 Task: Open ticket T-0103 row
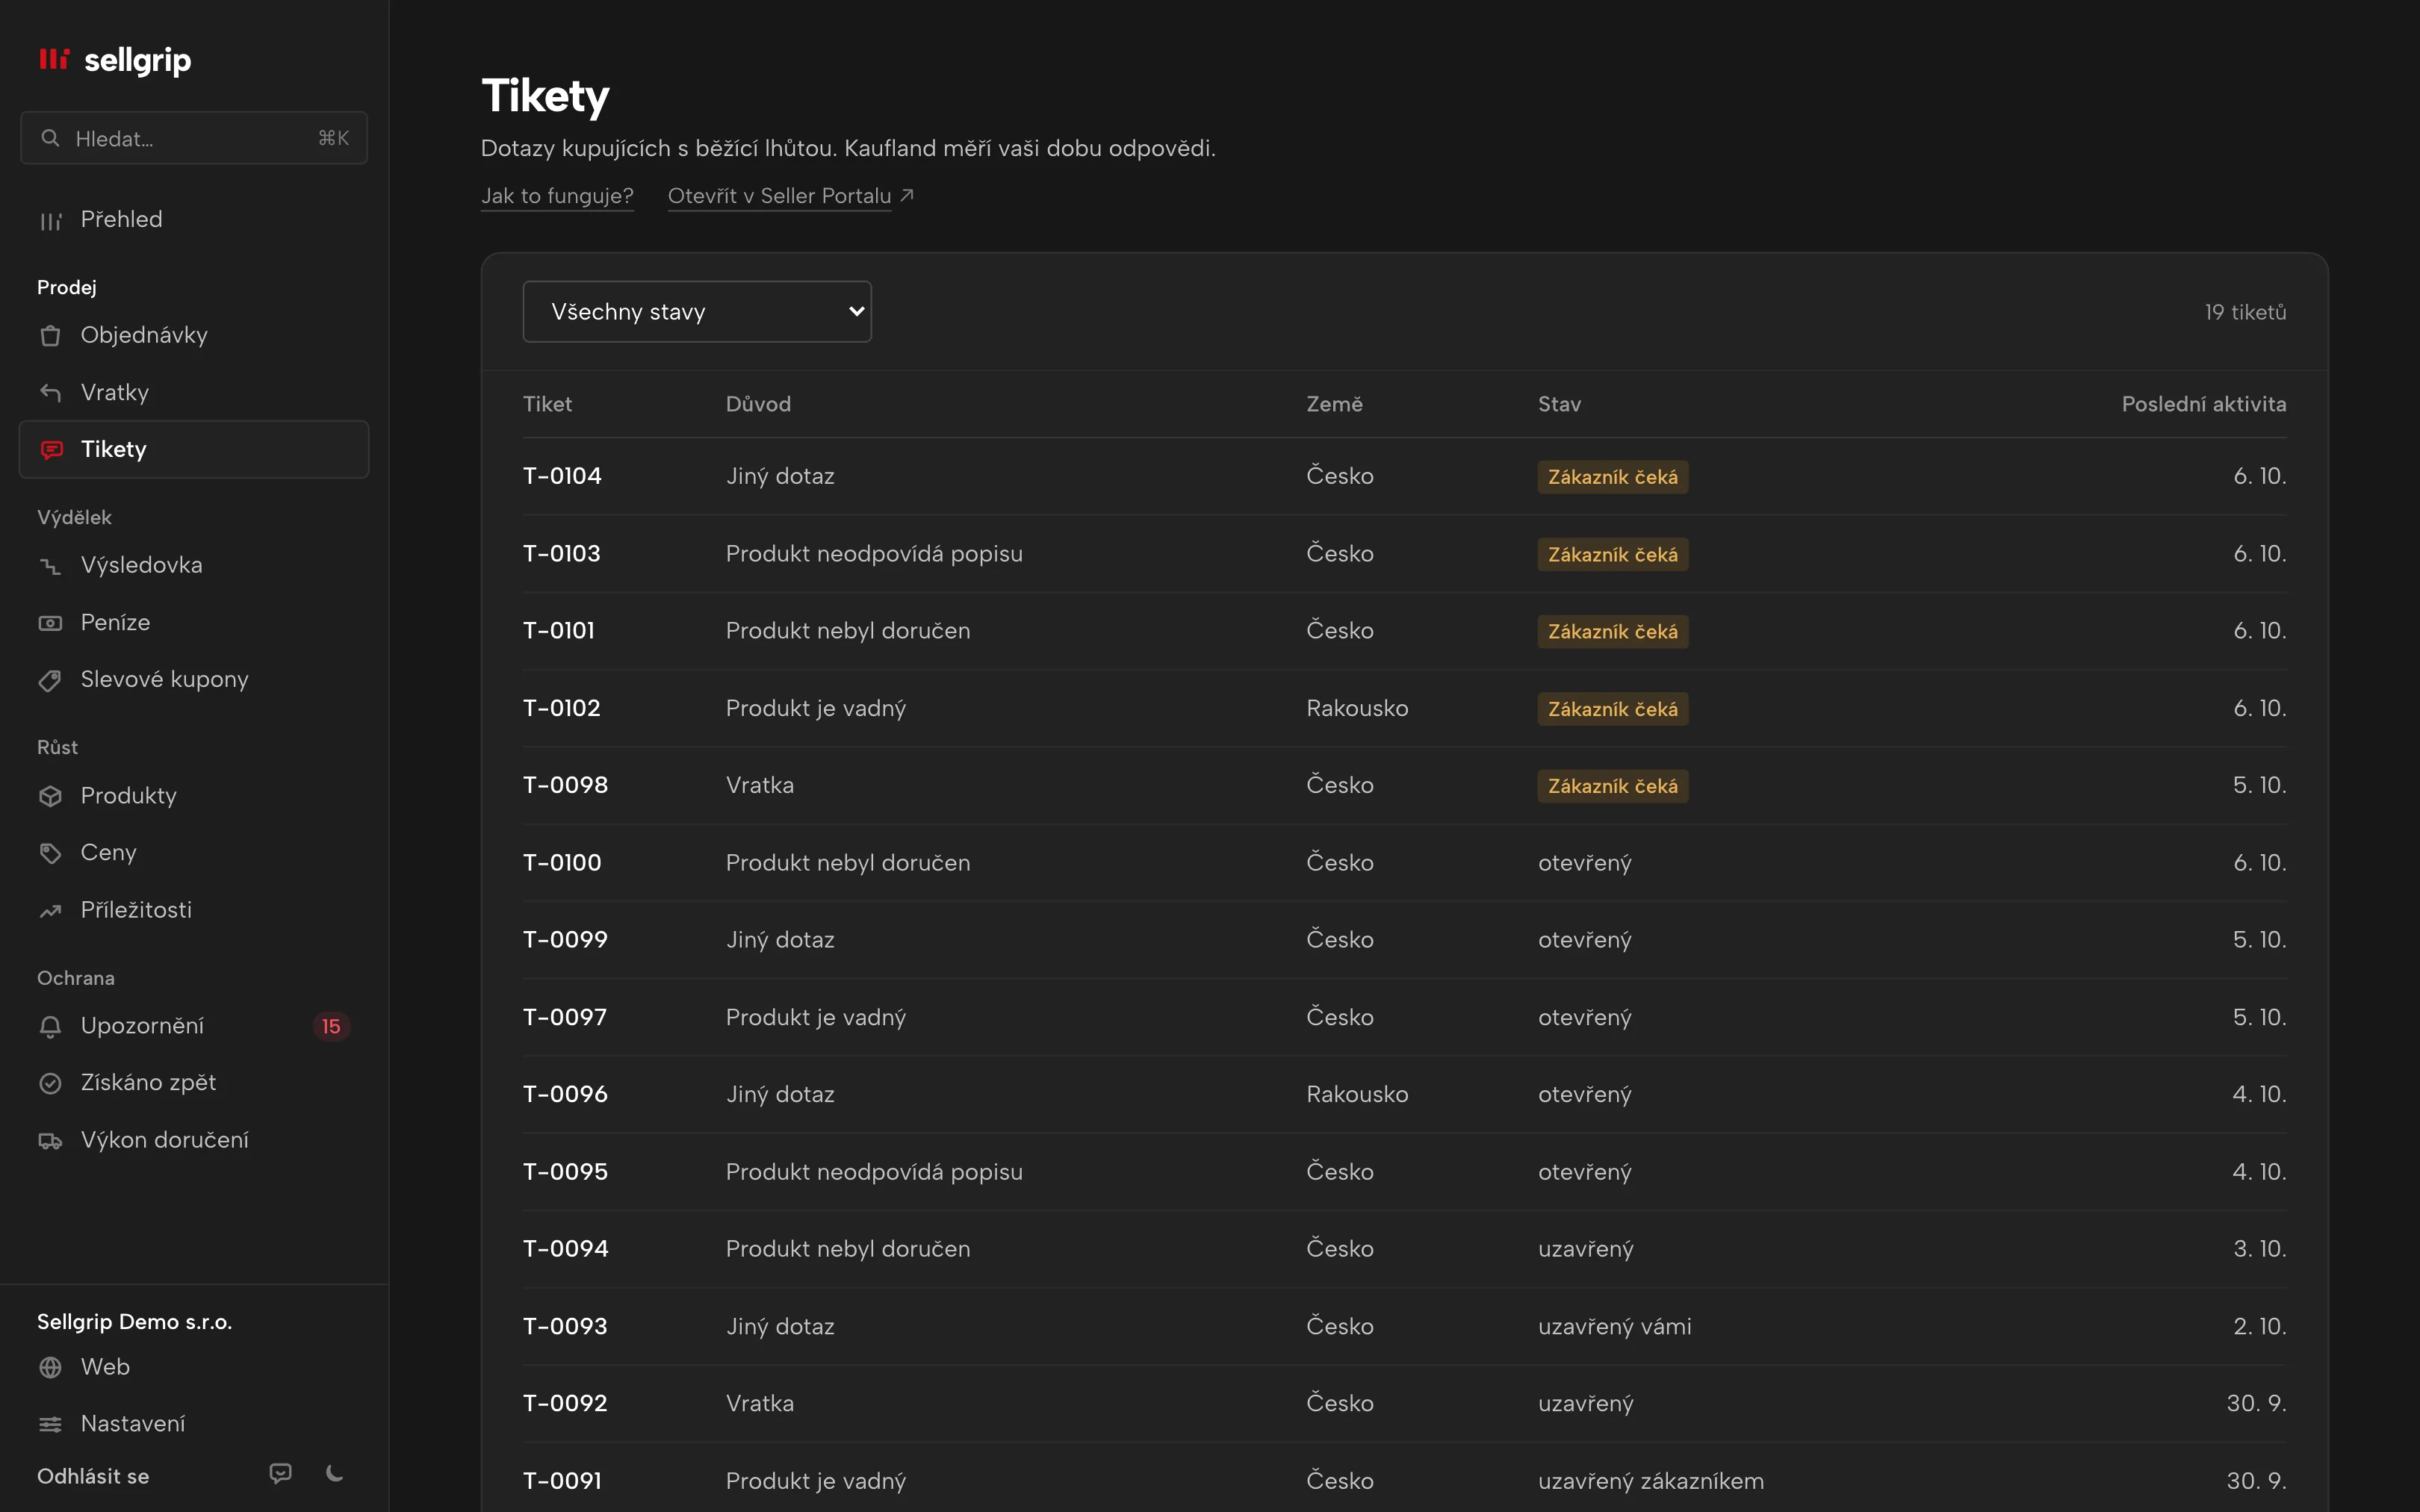pos(1404,554)
